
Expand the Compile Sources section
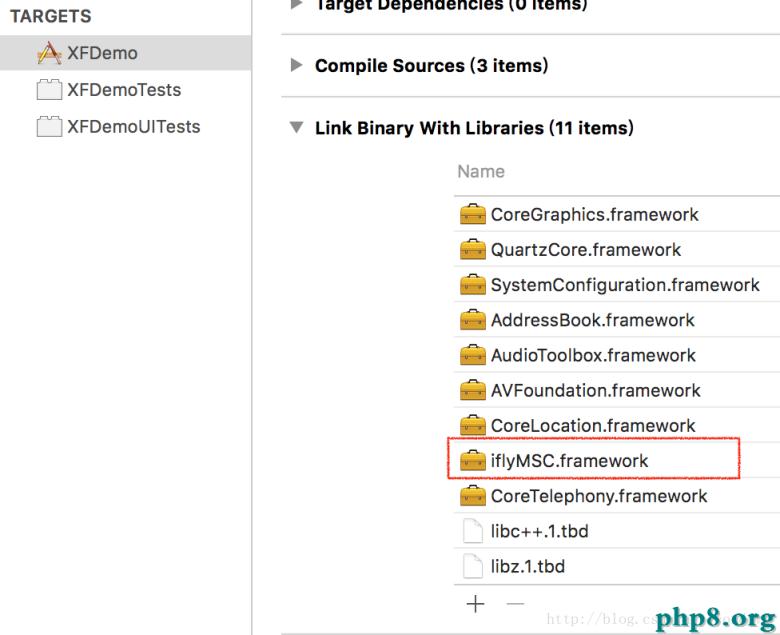[296, 66]
